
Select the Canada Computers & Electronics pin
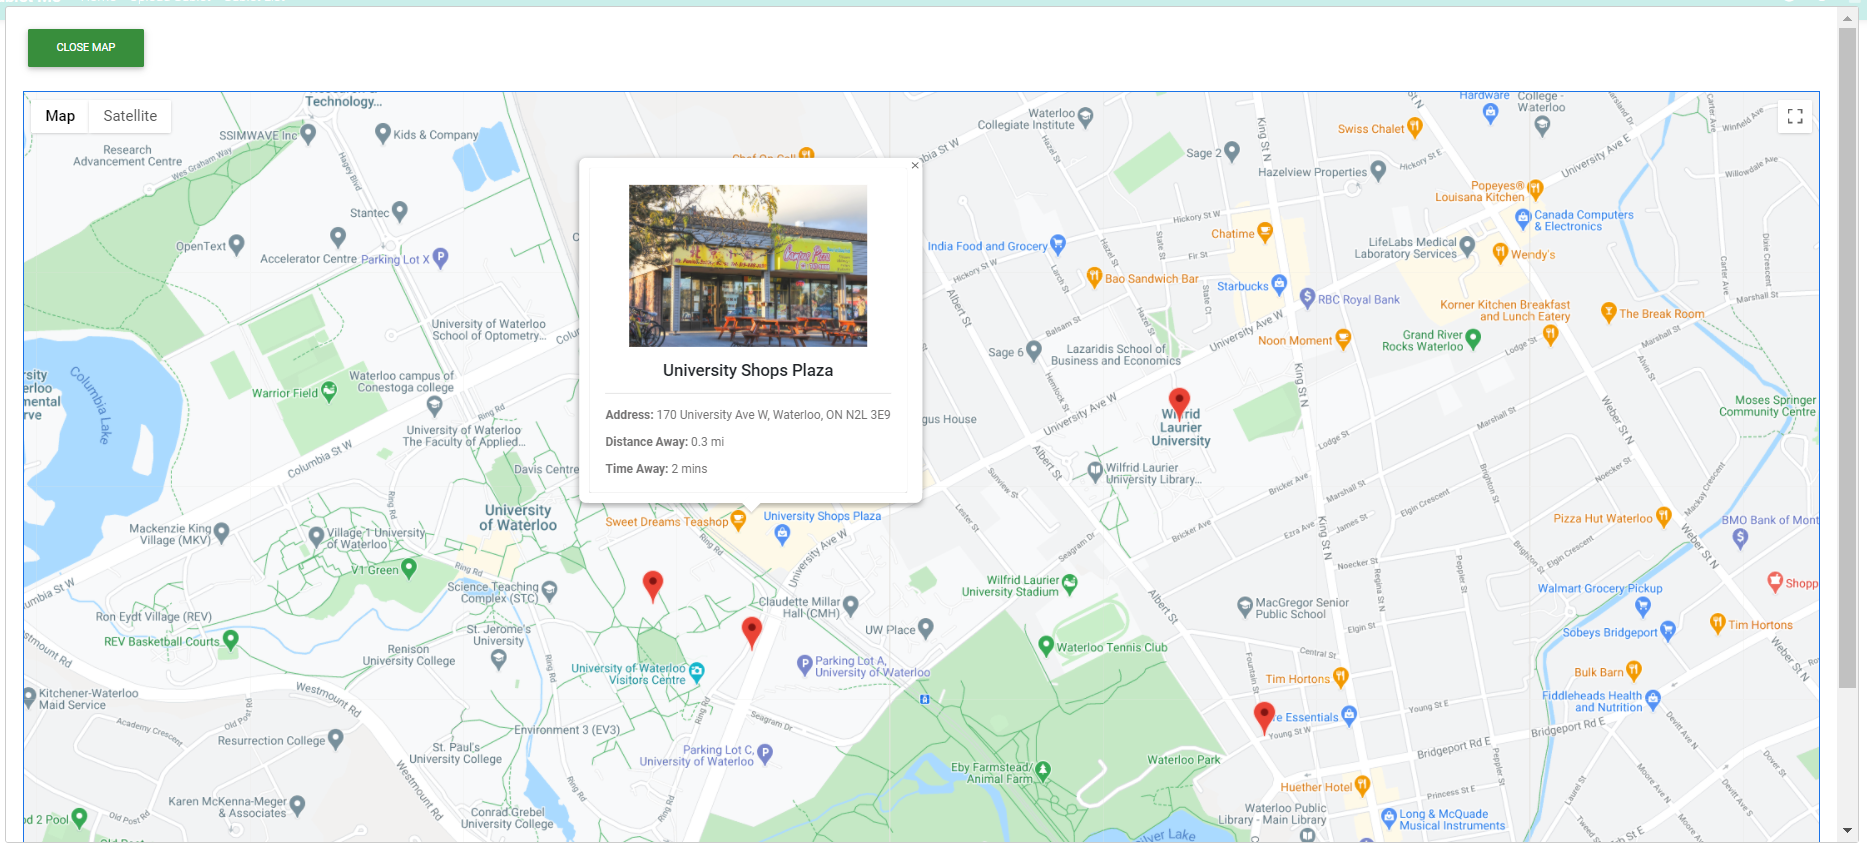pyautogui.click(x=1523, y=218)
